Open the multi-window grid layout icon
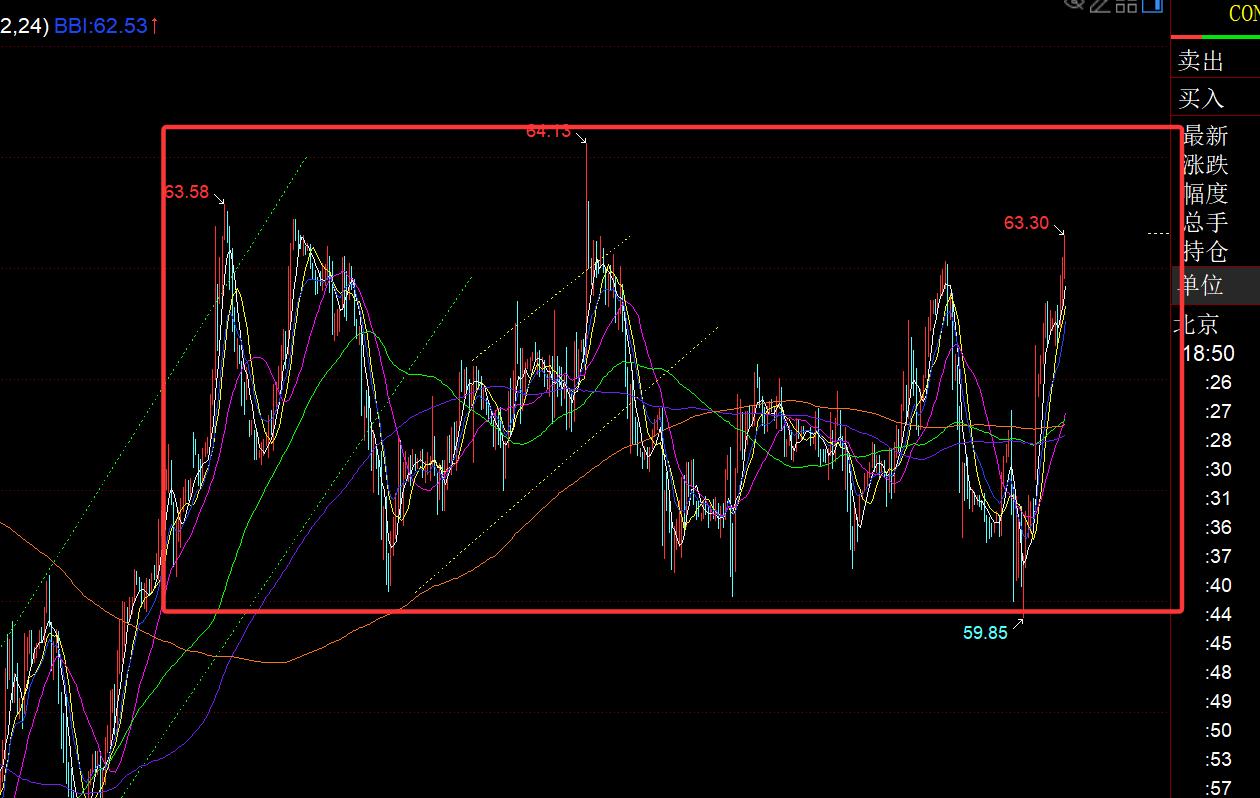 [1126, 5]
